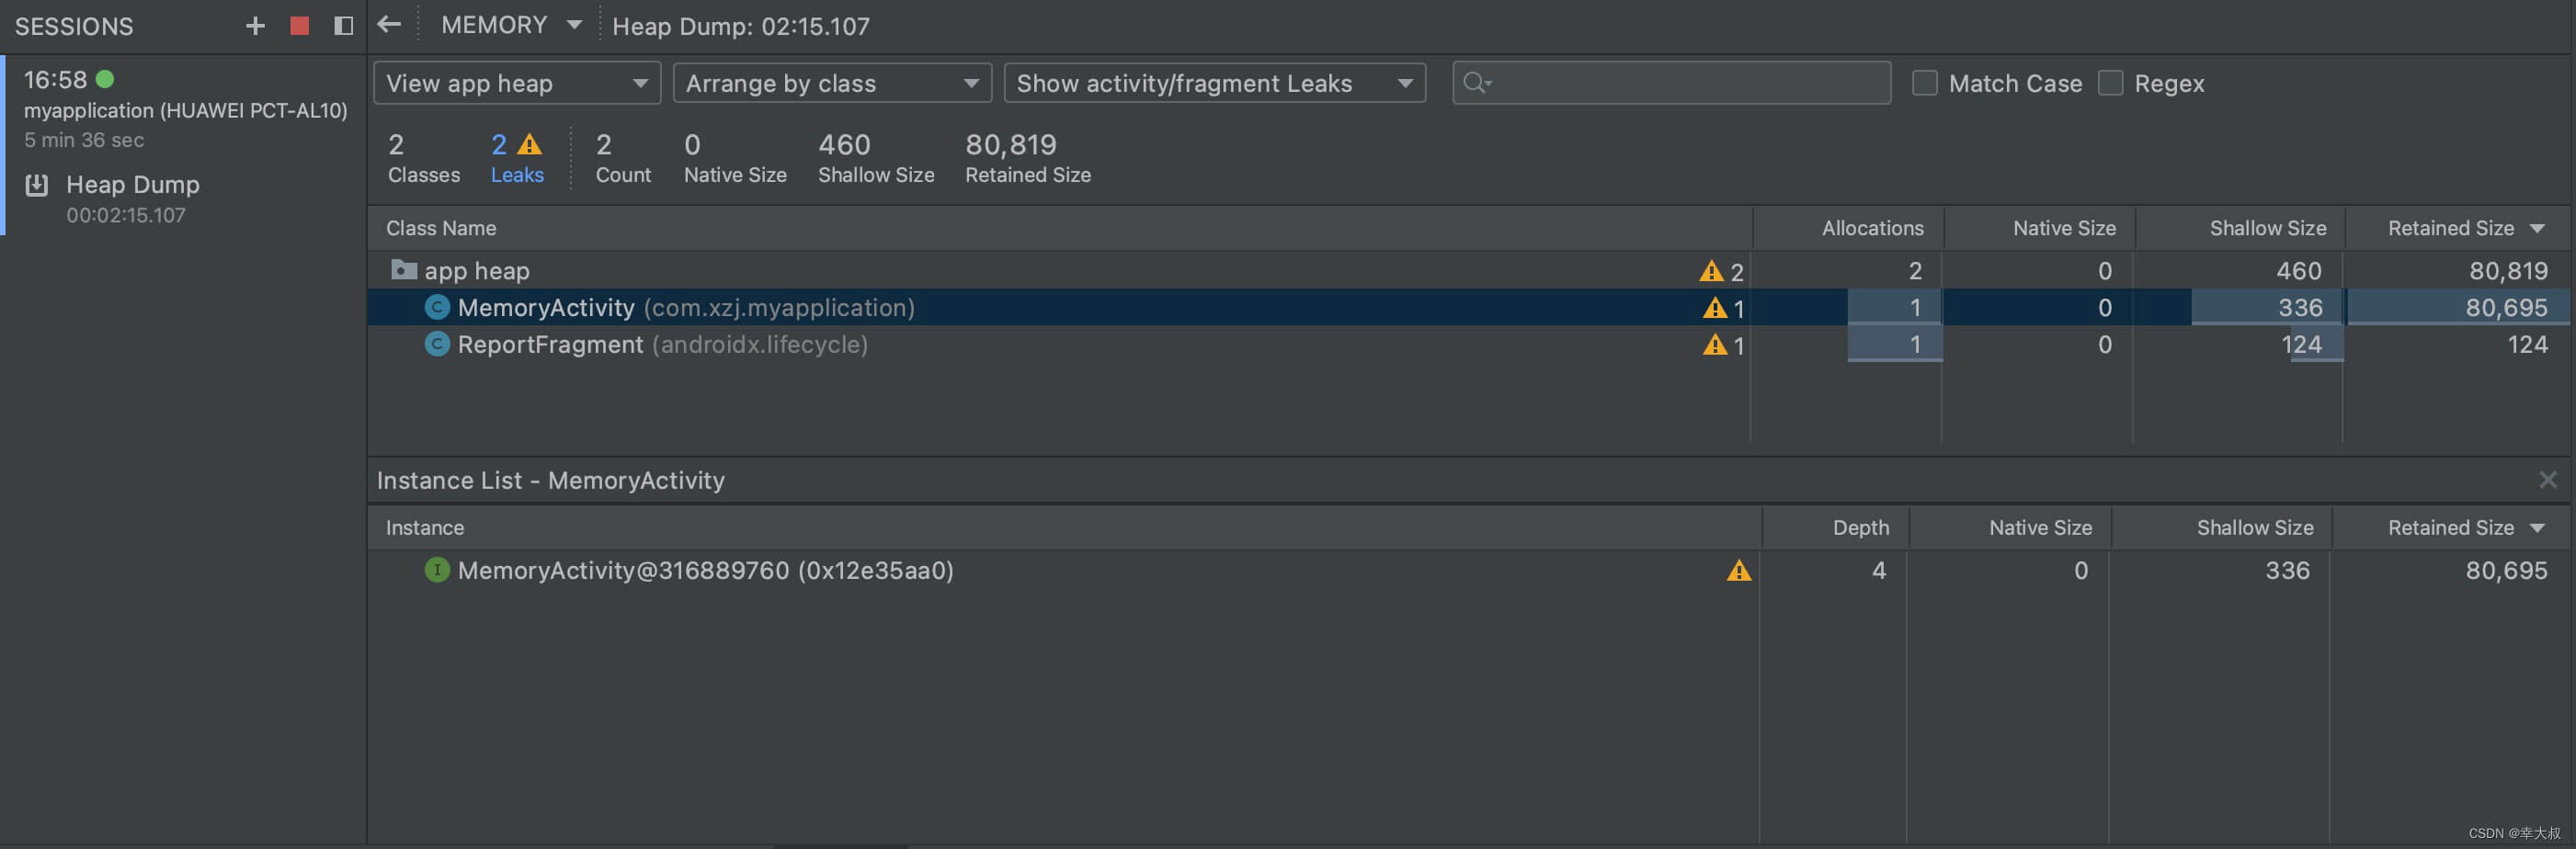
Task: Open the Arrange by class dropdown
Action: tap(831, 83)
